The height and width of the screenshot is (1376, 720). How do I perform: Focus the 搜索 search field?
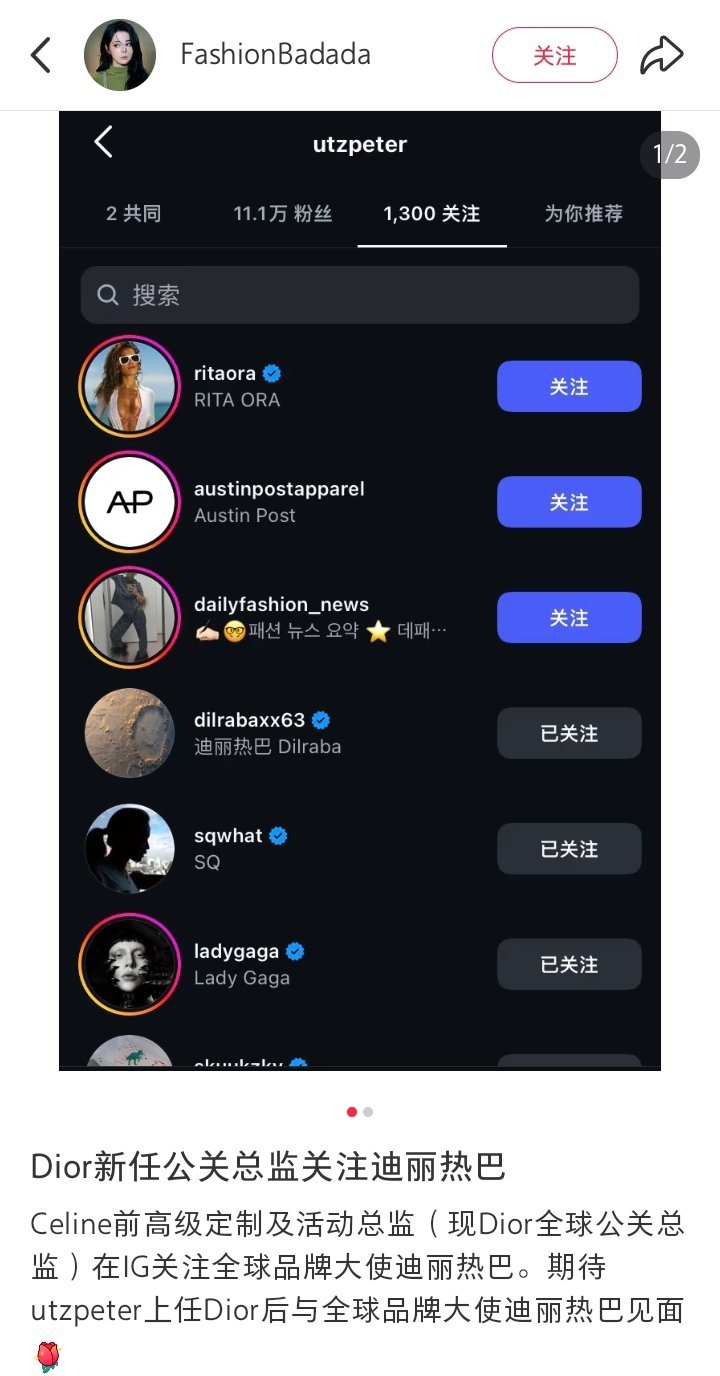pyautogui.click(x=360, y=295)
